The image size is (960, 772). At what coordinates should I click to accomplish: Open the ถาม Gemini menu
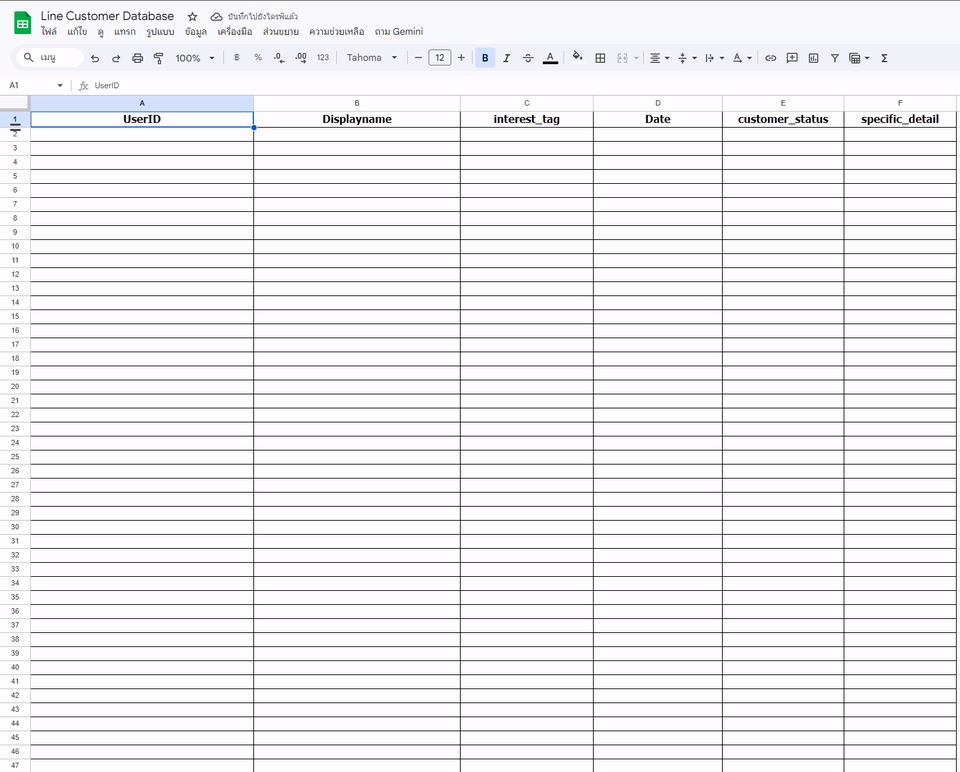point(399,32)
